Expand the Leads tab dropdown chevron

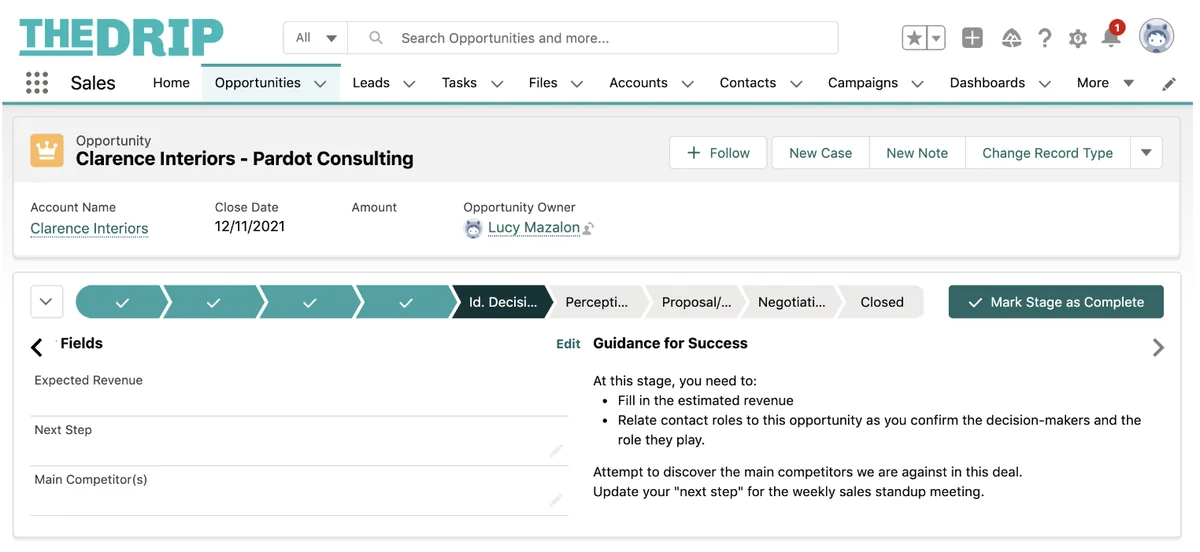[409, 84]
